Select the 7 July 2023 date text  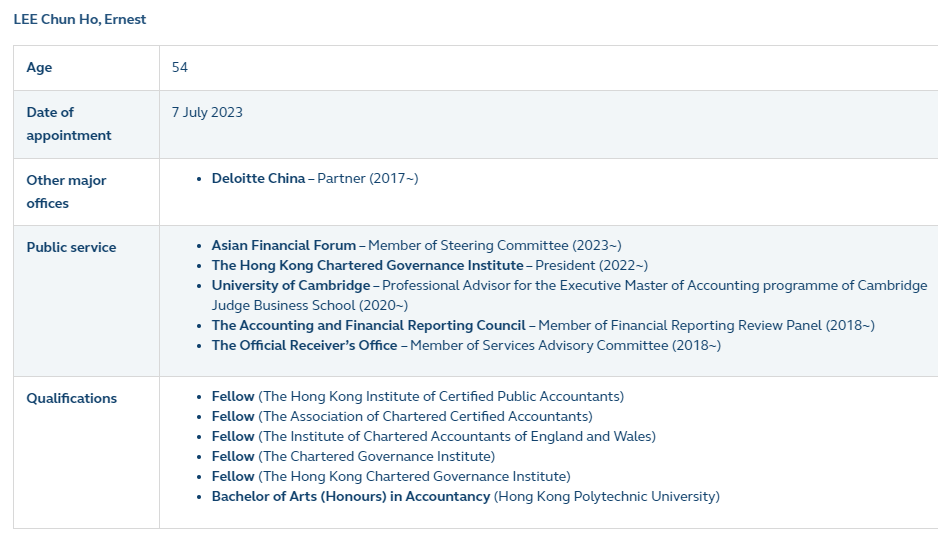pyautogui.click(x=207, y=112)
